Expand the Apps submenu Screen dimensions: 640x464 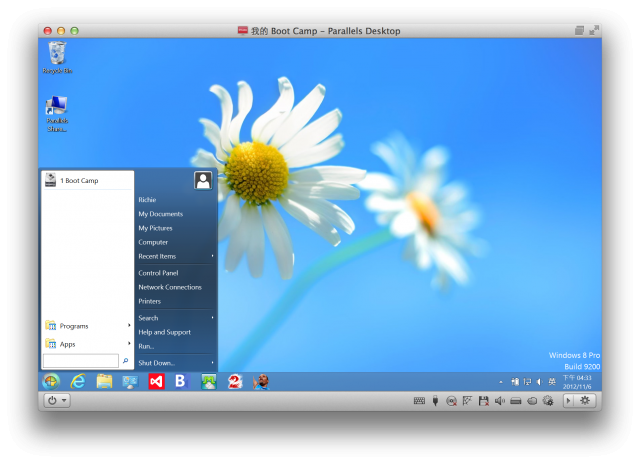point(88,344)
